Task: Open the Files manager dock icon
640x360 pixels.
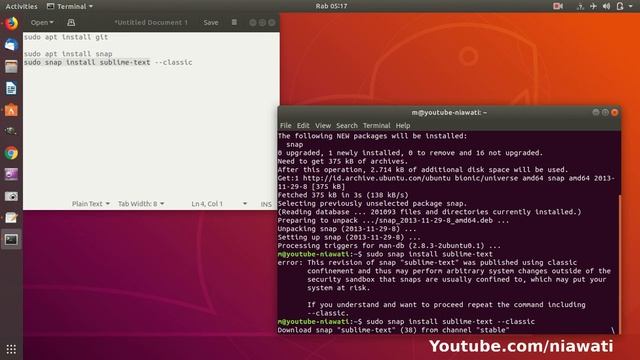Action: point(11,66)
